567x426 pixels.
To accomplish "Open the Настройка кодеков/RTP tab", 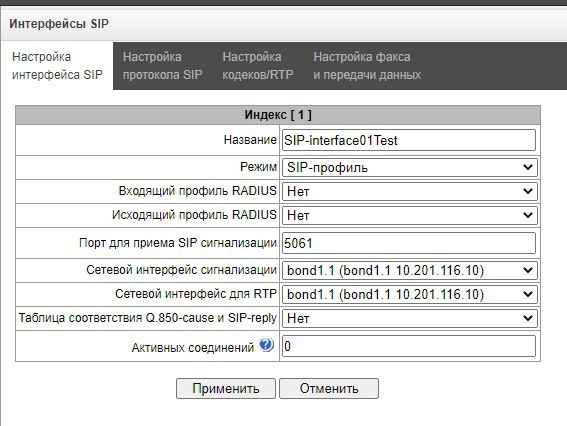I will (257, 65).
